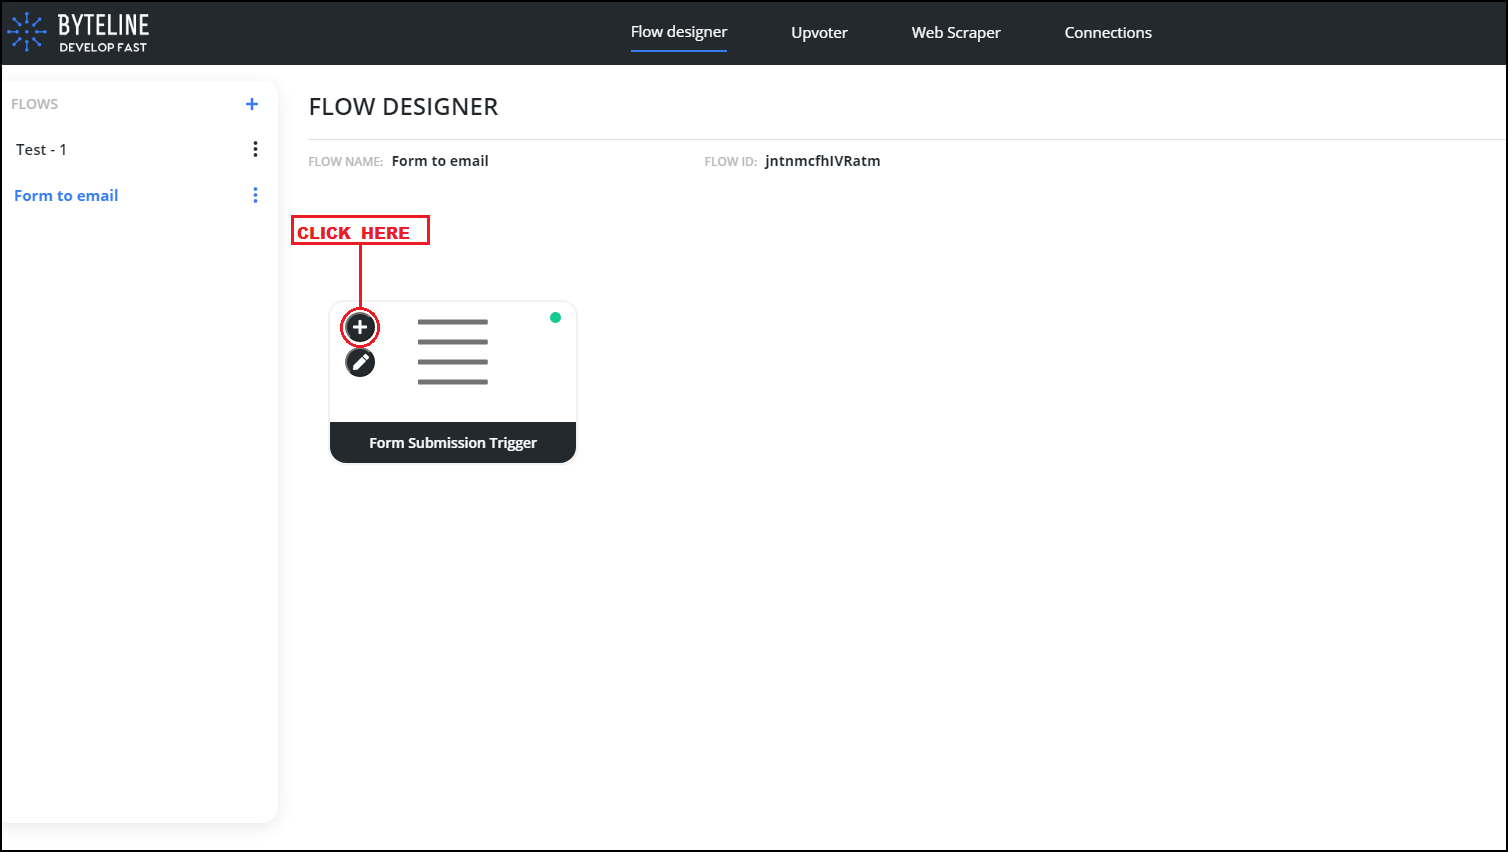This screenshot has height=852, width=1508.
Task: Click the form lines icon in the trigger card
Action: [x=453, y=352]
